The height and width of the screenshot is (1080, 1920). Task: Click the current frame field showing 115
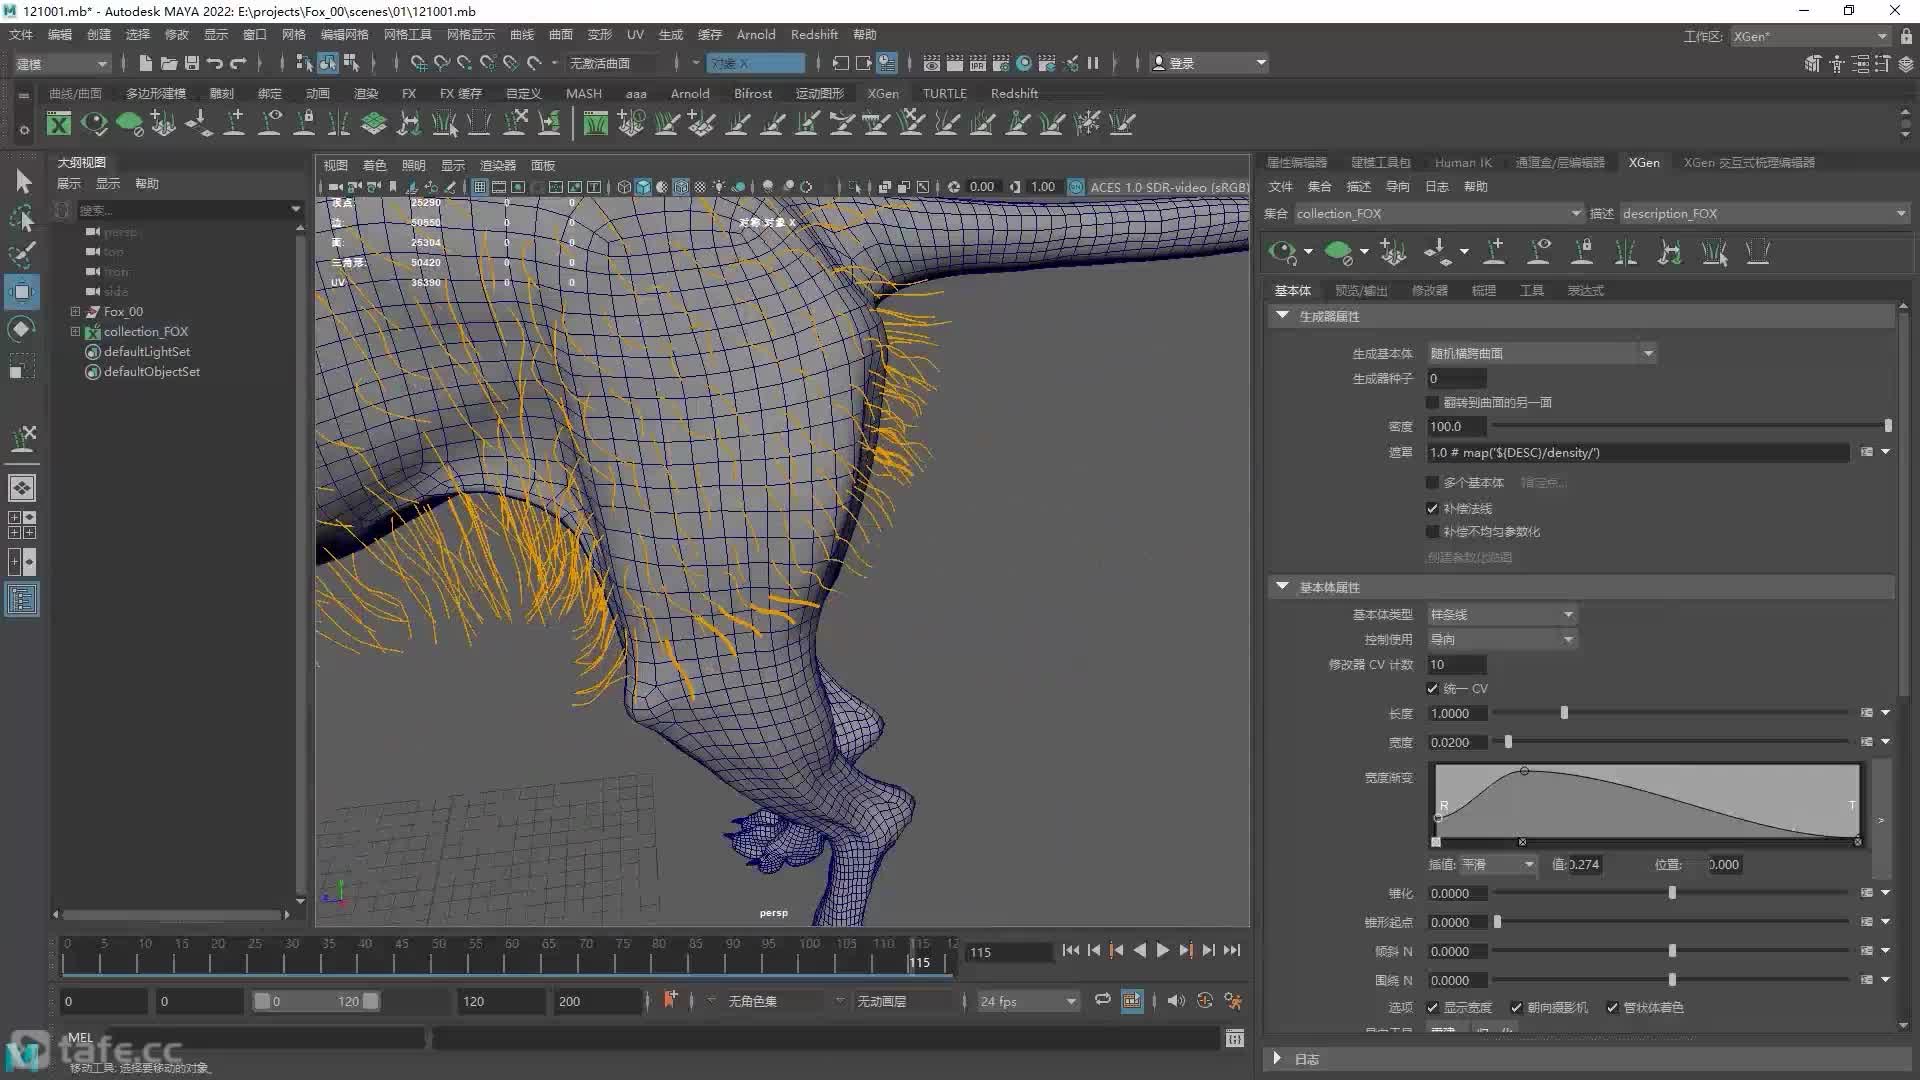pyautogui.click(x=1009, y=952)
